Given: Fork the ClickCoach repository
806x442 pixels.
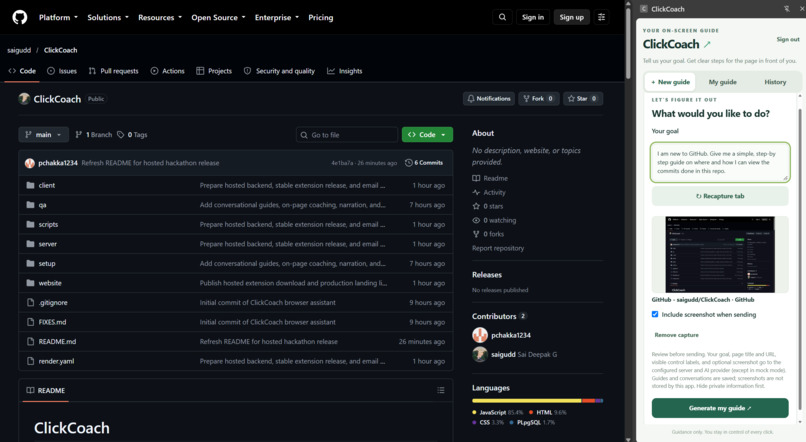Looking at the screenshot, I should [x=538, y=99].
